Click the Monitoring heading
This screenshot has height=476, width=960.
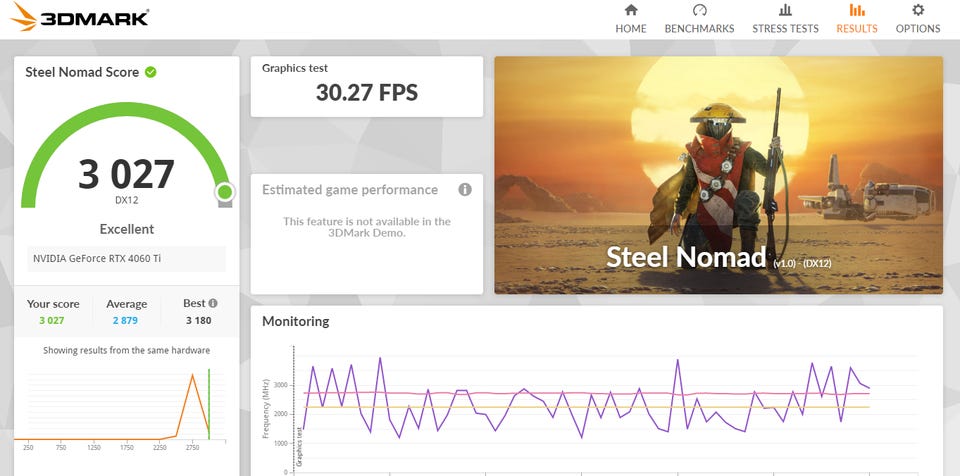pyautogui.click(x=296, y=321)
